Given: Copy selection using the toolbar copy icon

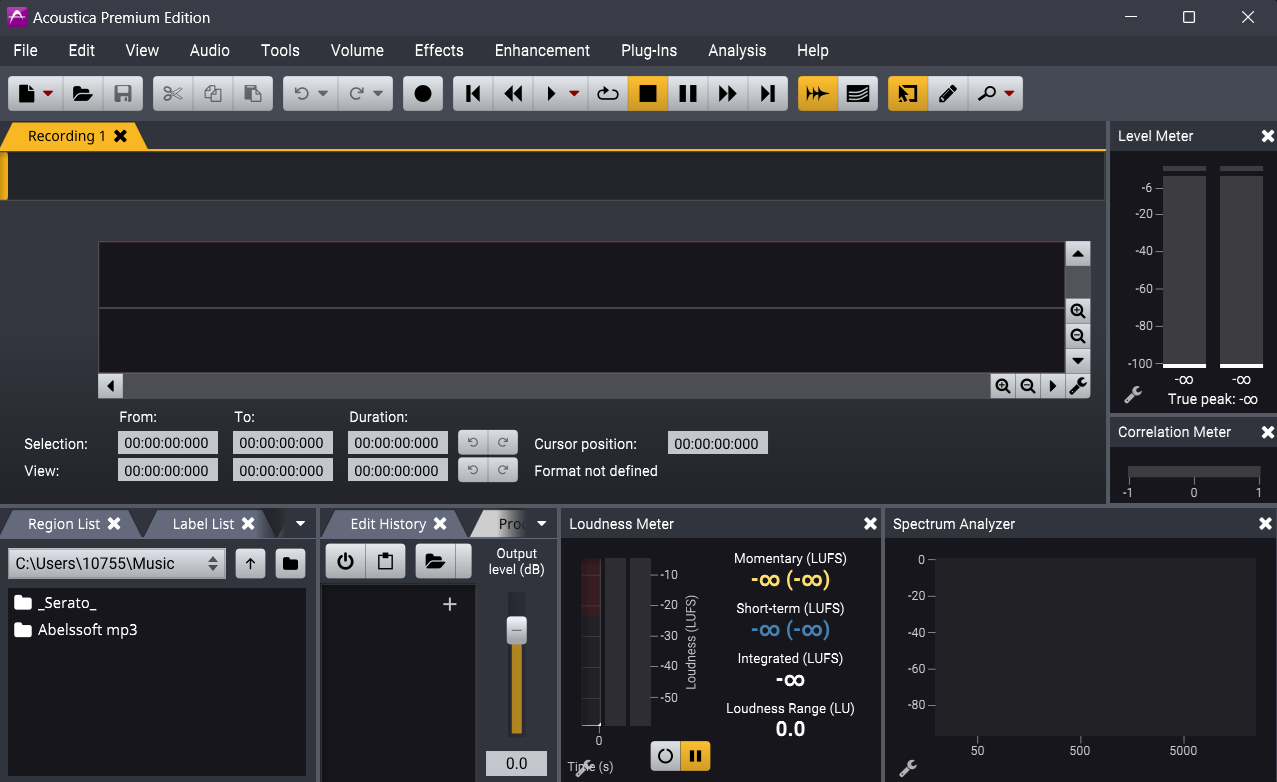Looking at the screenshot, I should (213, 94).
